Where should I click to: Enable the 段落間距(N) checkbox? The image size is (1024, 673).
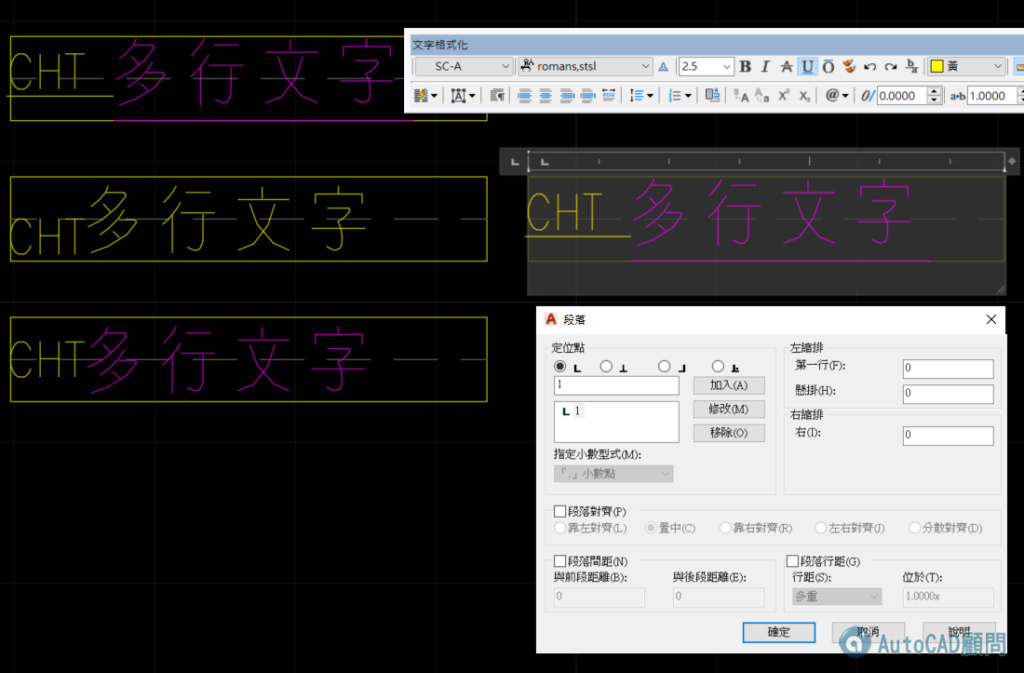pos(560,561)
